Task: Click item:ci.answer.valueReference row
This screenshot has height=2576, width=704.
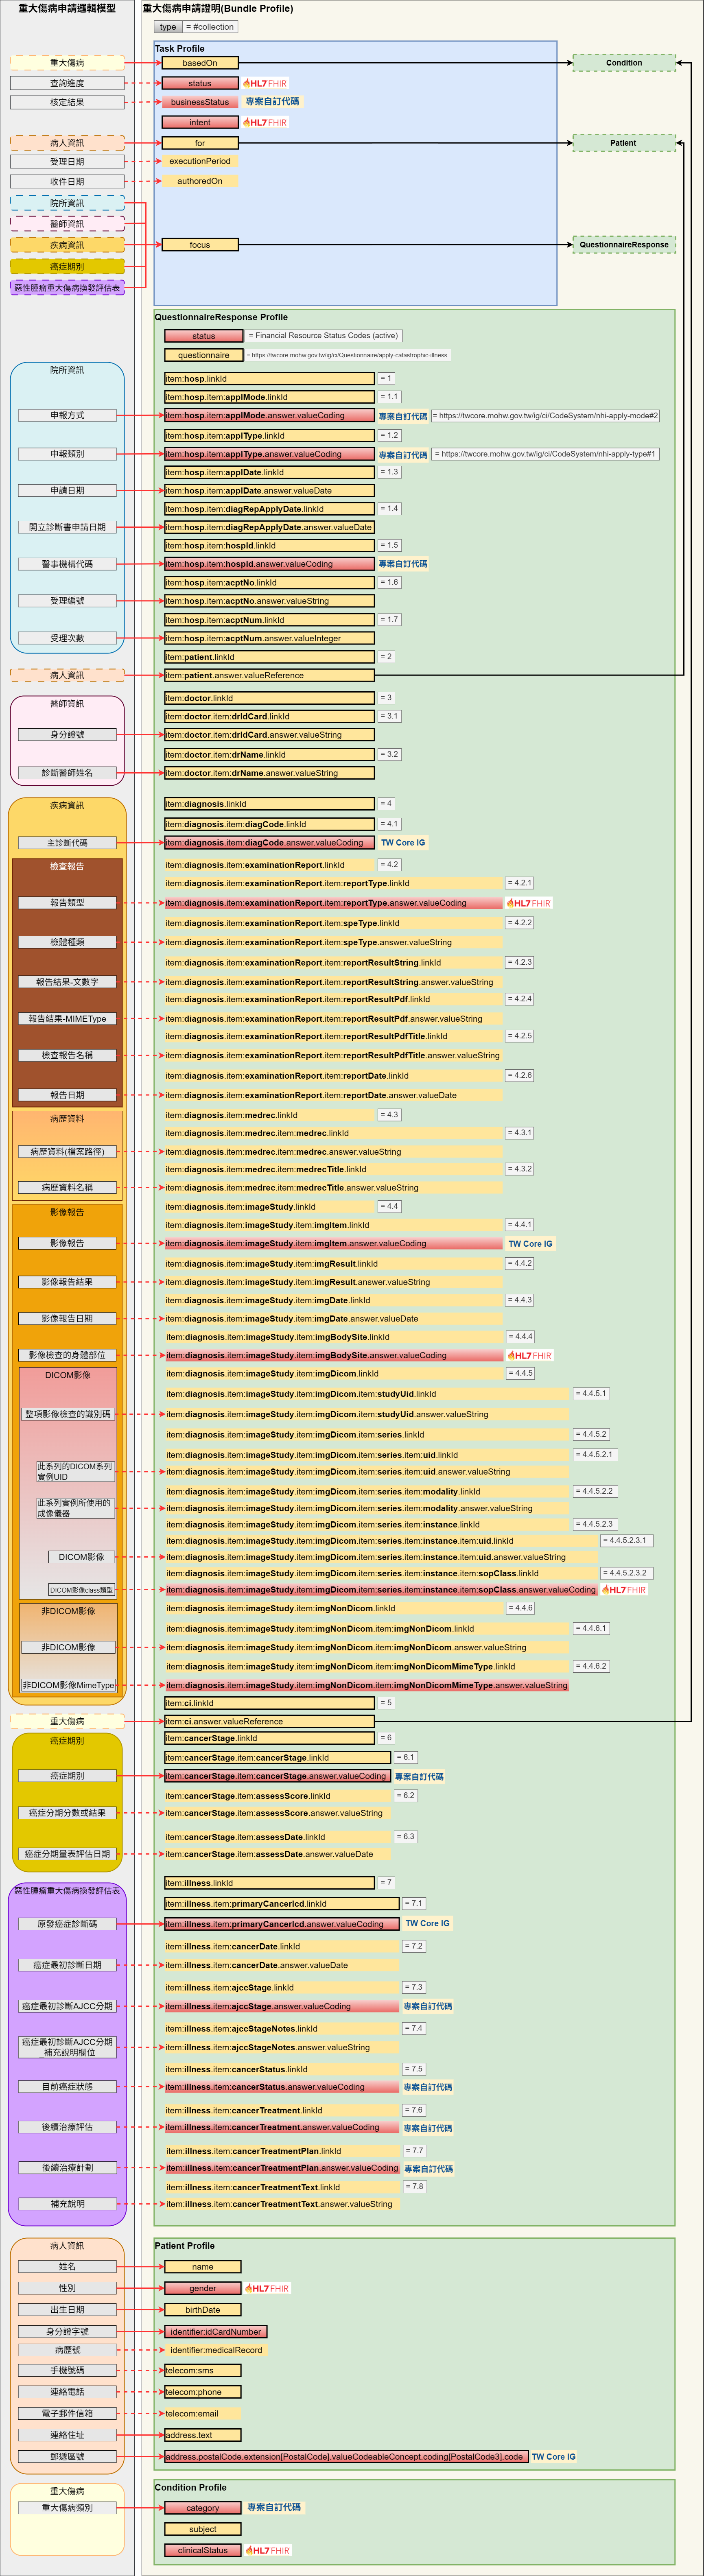Action: tap(269, 1721)
